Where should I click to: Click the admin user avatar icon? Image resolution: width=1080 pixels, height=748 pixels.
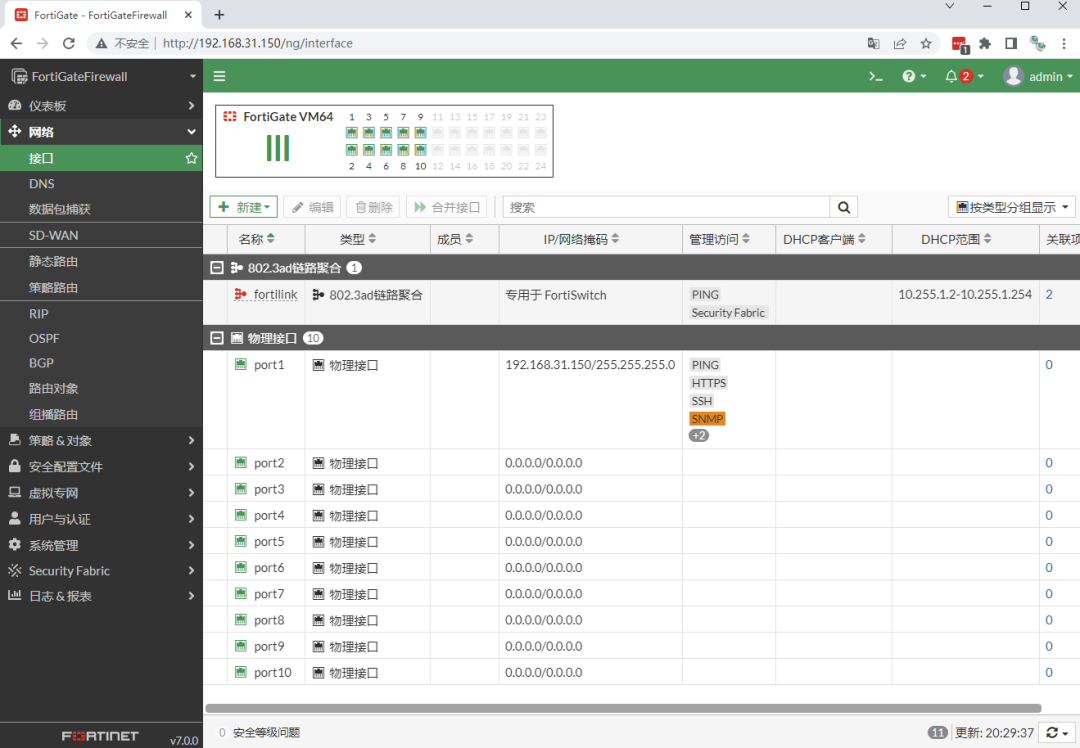(1013, 75)
